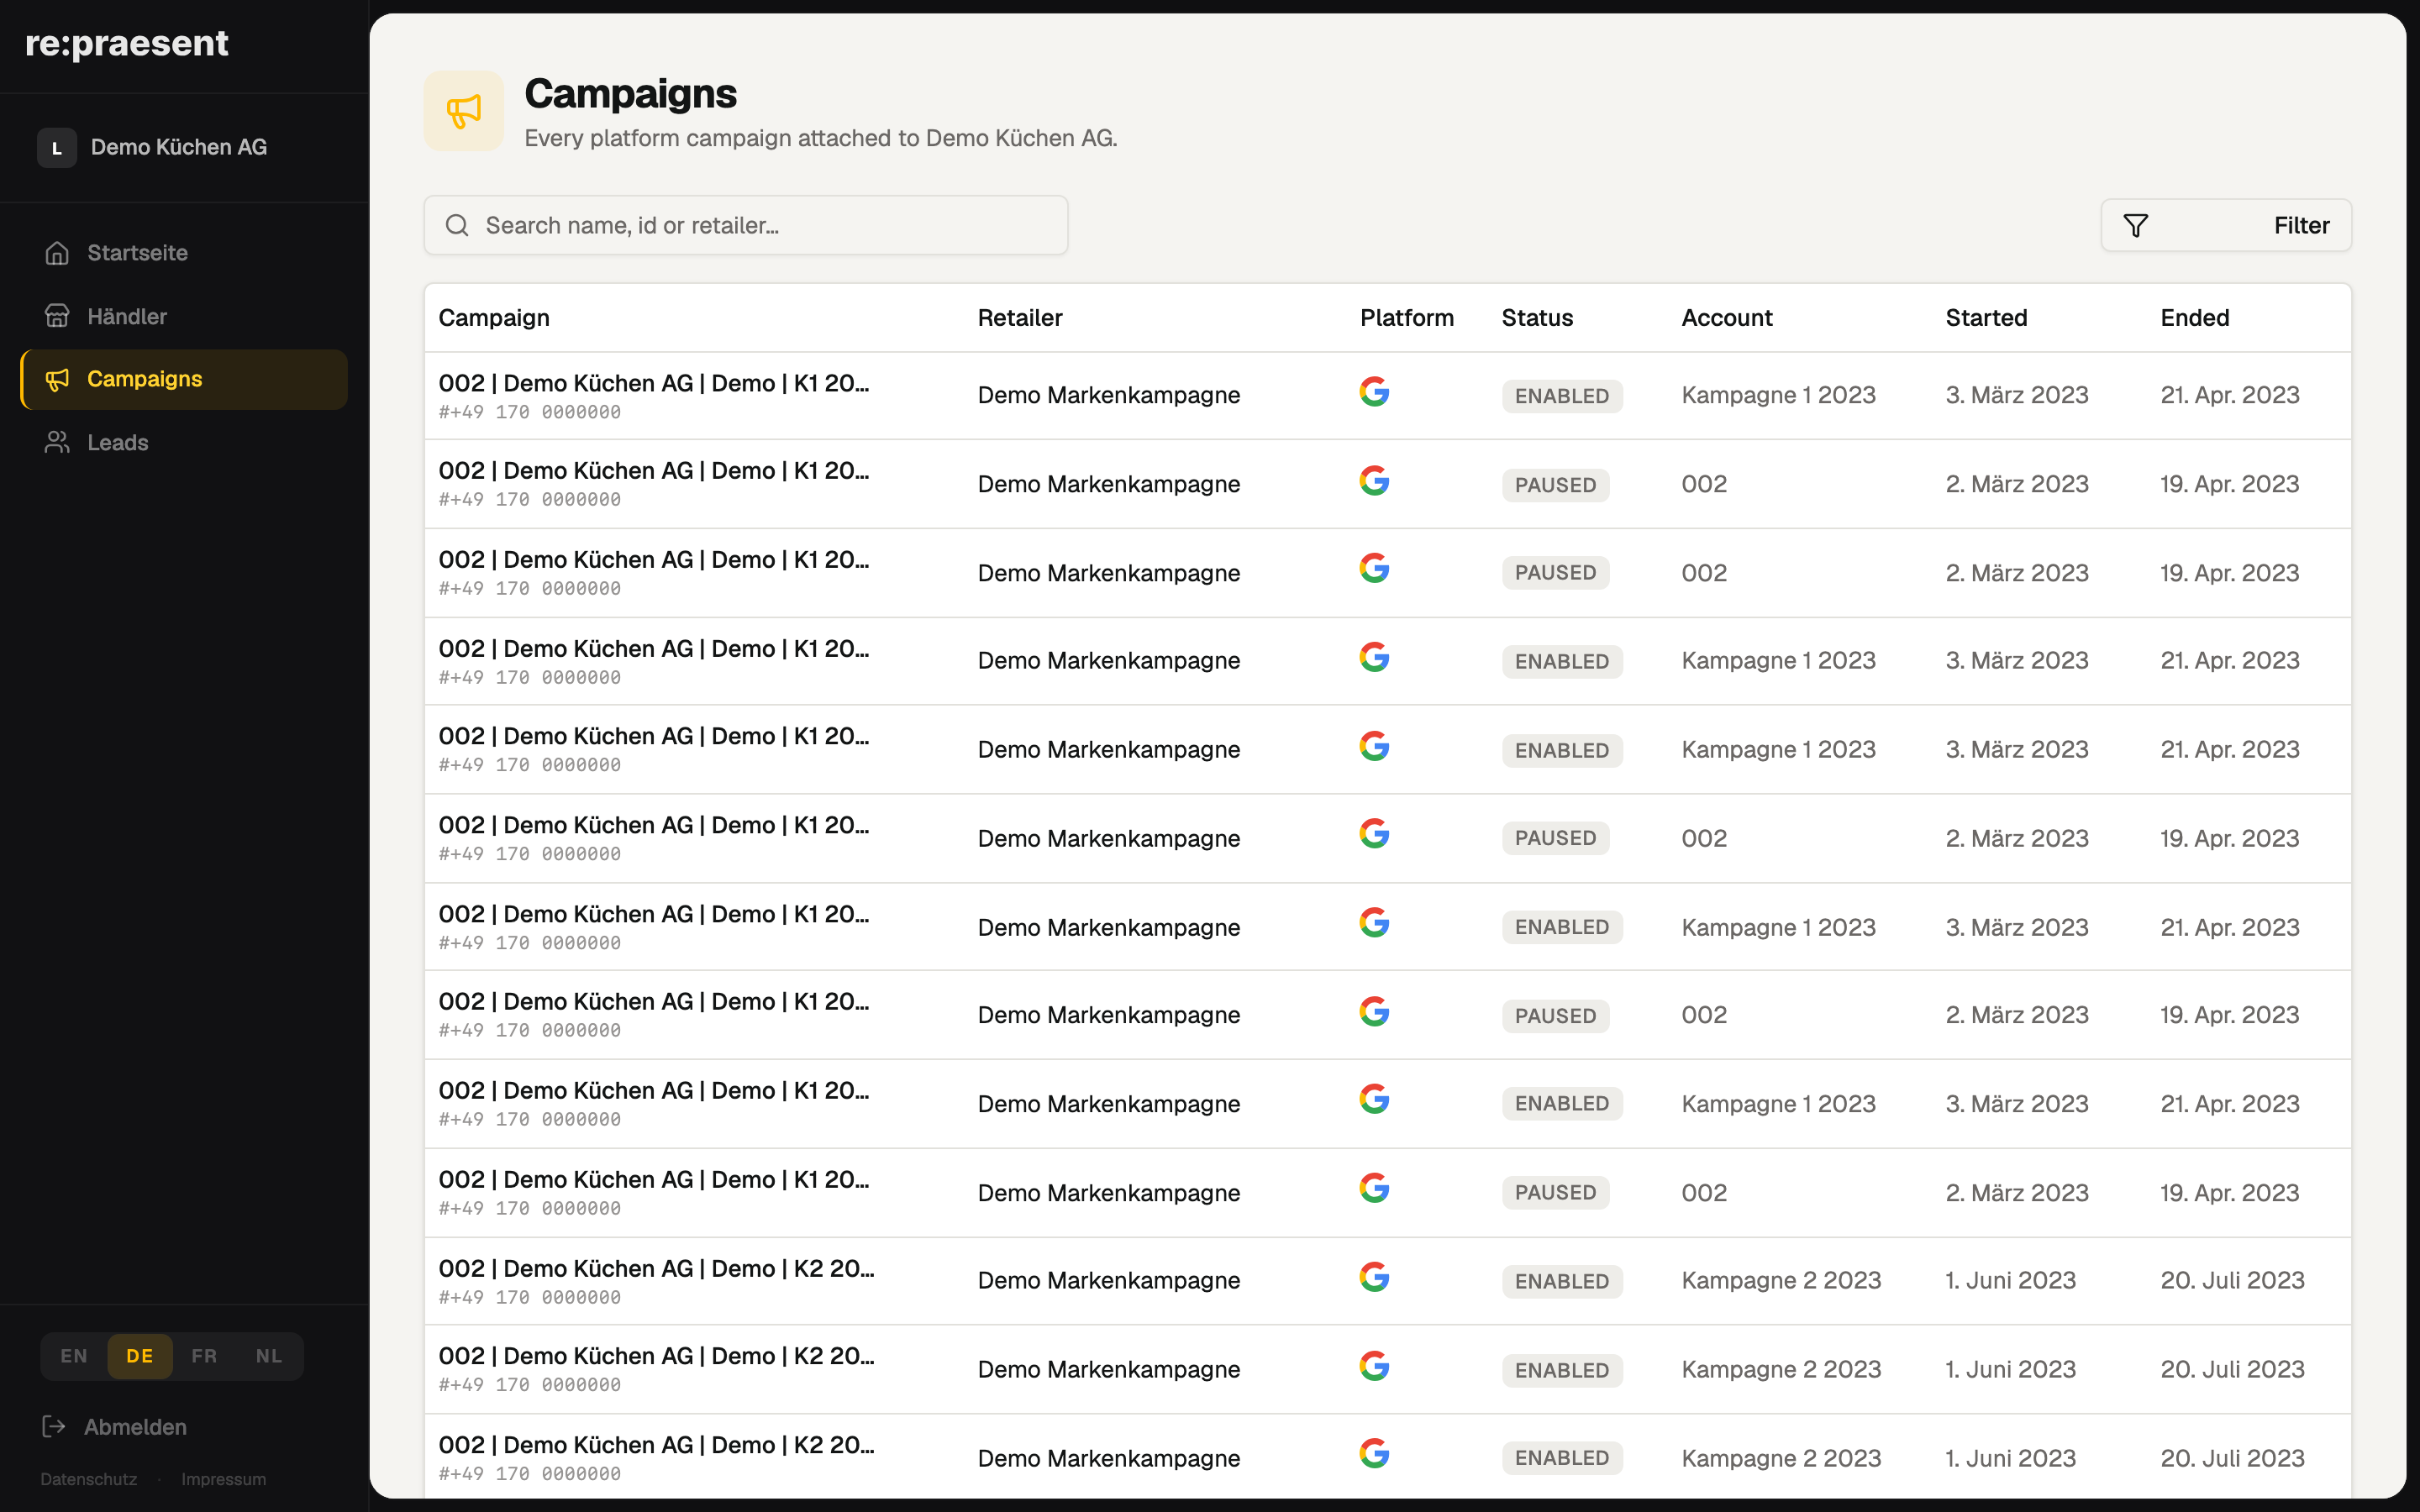2420x1512 pixels.
Task: Click Google icon in first K2 campaign row
Action: [x=1374, y=1277]
